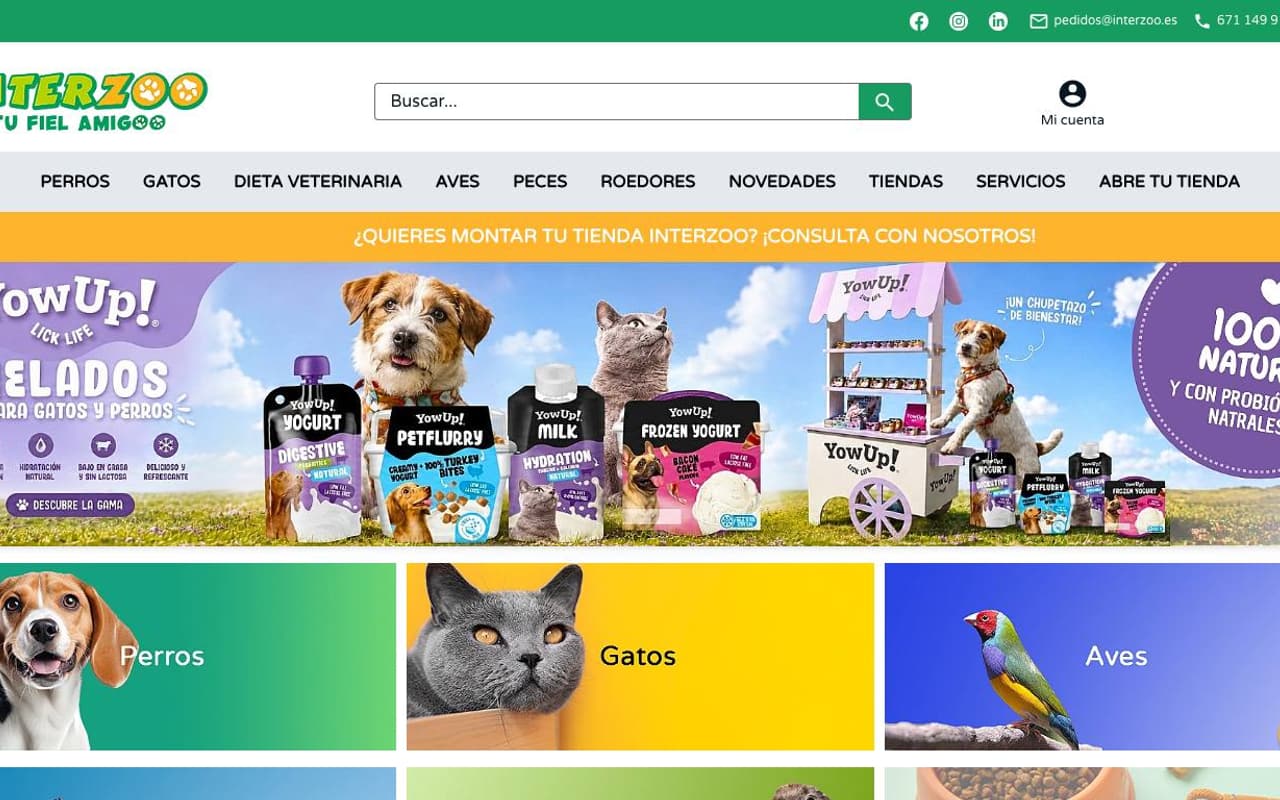Open ABRE TU TIENDA page
Image resolution: width=1280 pixels, height=800 pixels.
(1169, 181)
